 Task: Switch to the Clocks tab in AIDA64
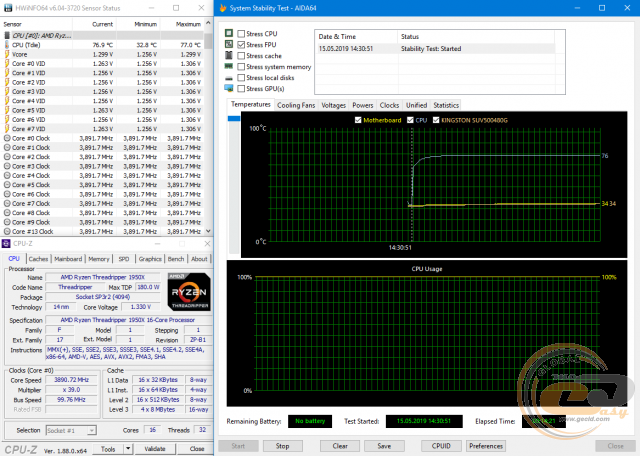[x=389, y=105]
